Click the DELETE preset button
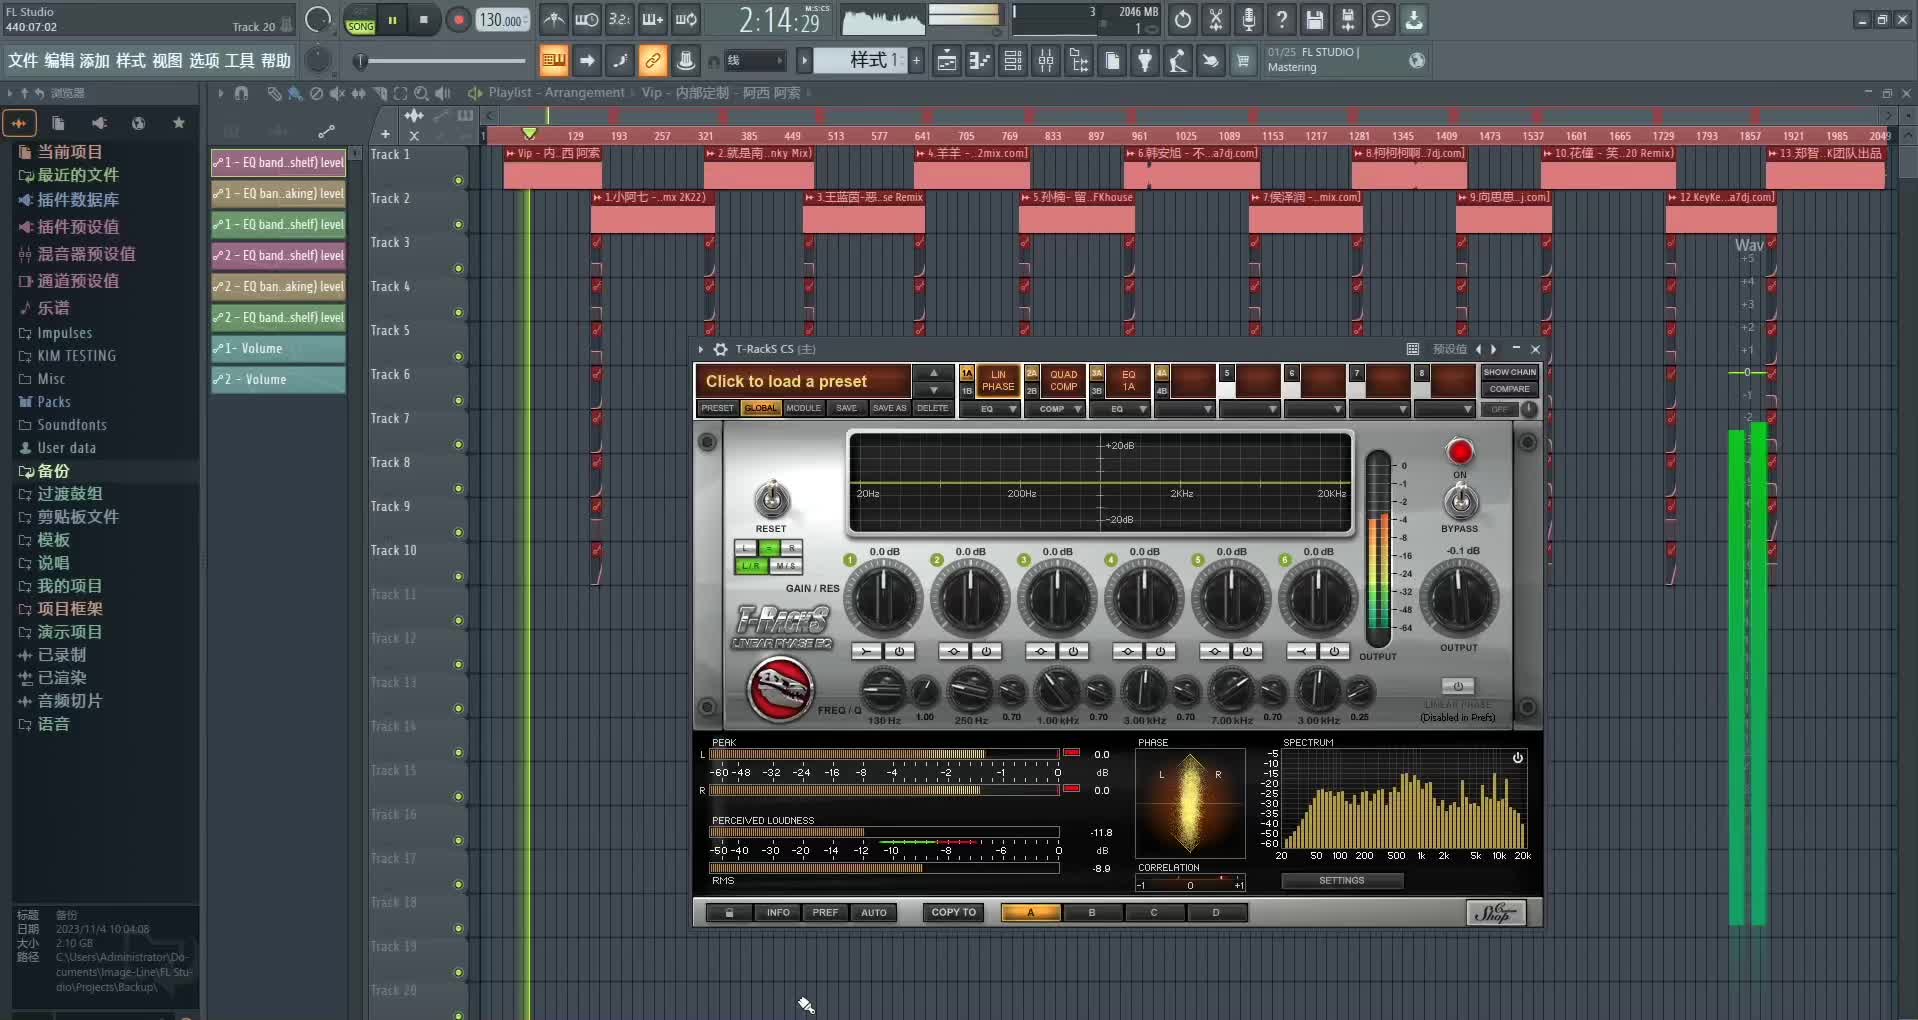The height and width of the screenshot is (1020, 1918). pyautogui.click(x=932, y=408)
